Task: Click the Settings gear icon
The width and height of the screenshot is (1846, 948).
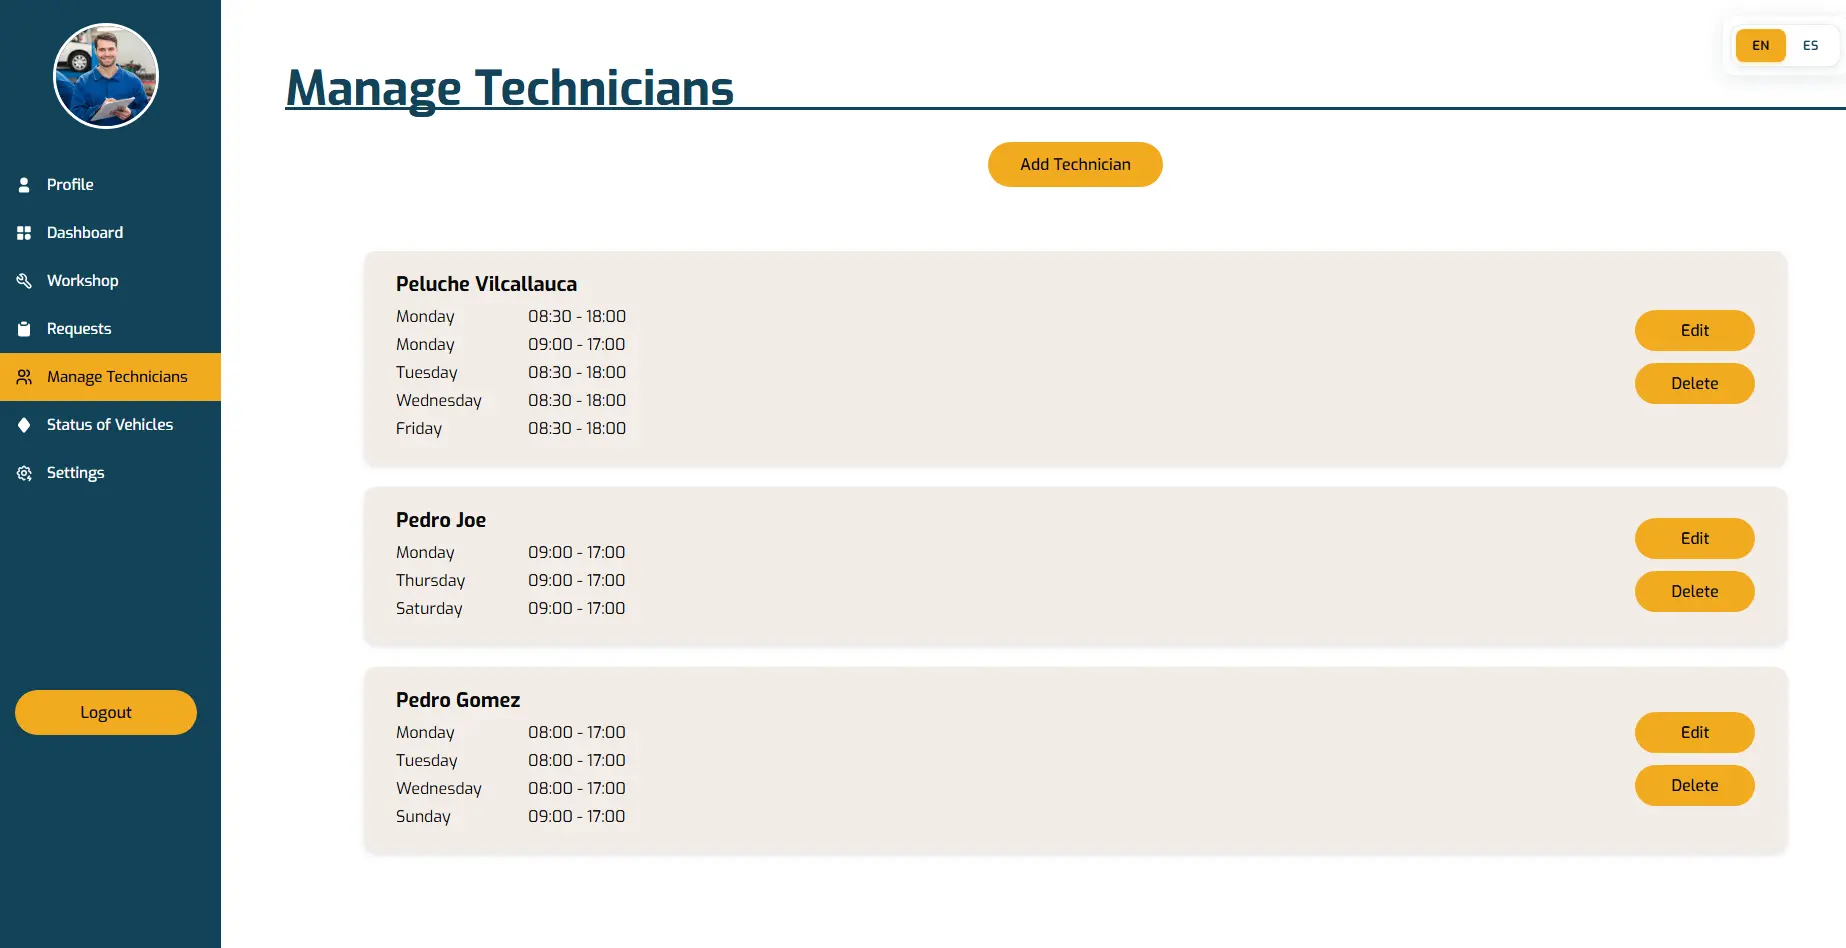Action: [24, 473]
